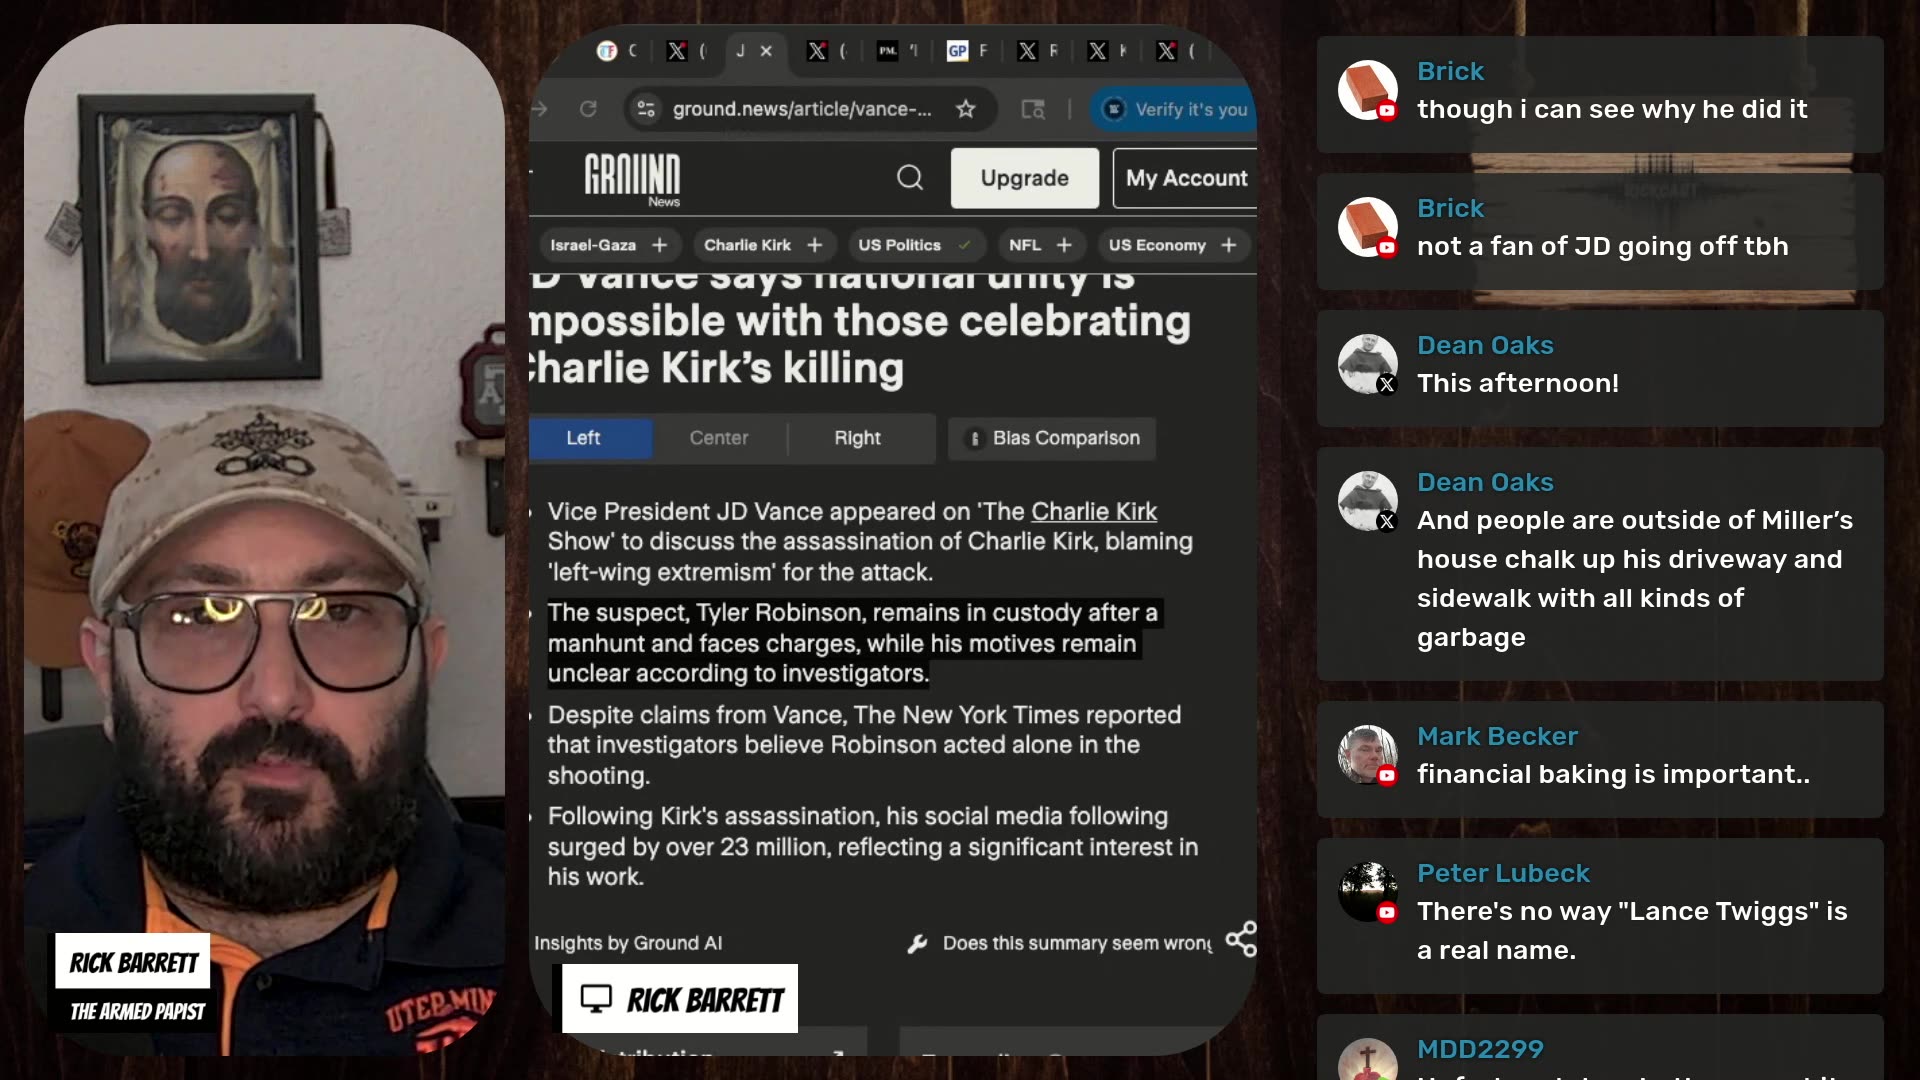Open the Google Lens search icon in the toolbar
Viewport: 1920px width, 1080px height.
1033,109
